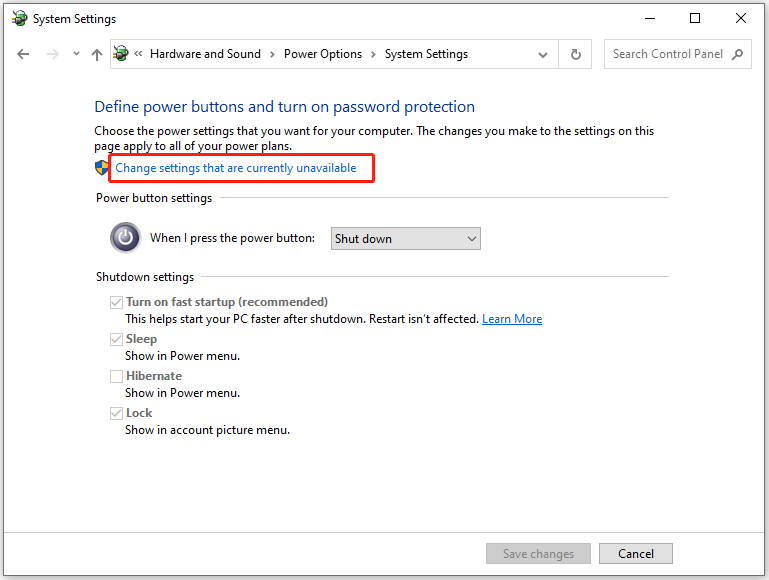
Task: Click the forward navigation arrow
Action: [52, 54]
